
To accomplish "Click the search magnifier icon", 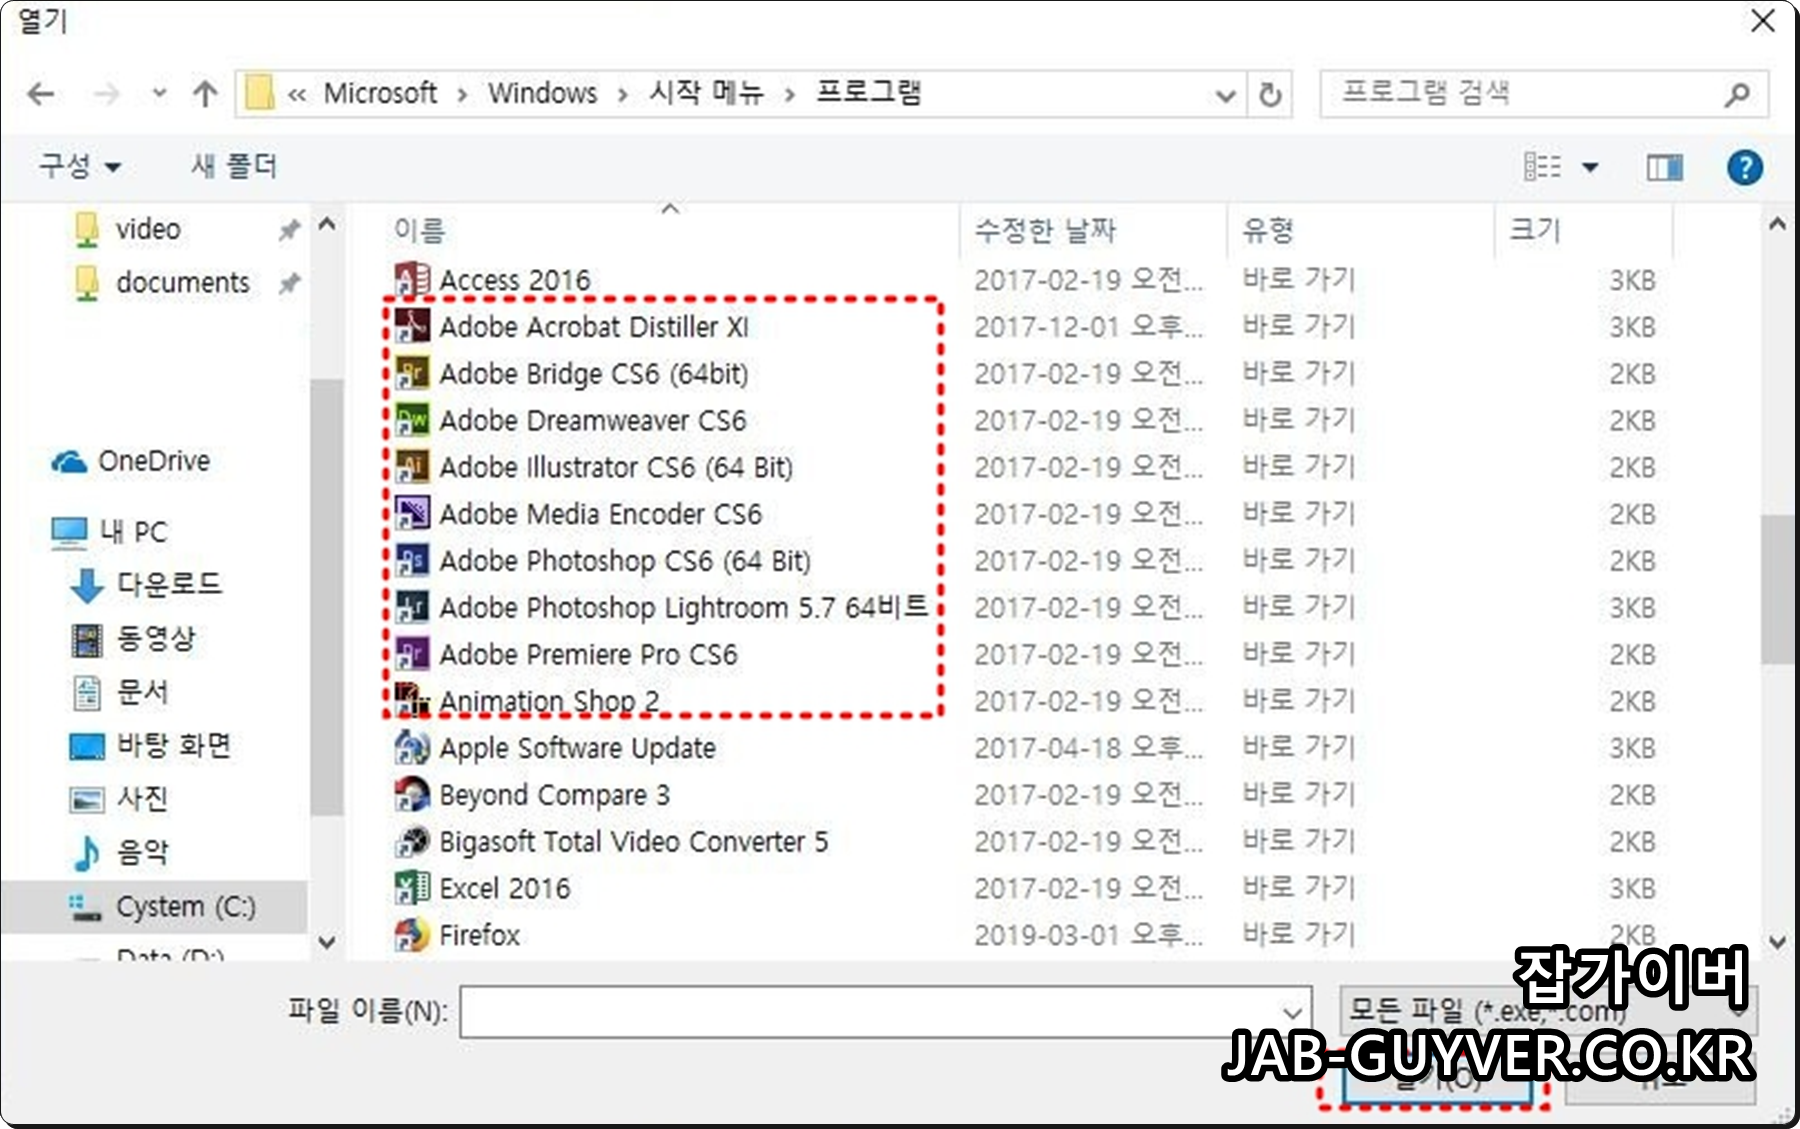I will (x=1738, y=94).
